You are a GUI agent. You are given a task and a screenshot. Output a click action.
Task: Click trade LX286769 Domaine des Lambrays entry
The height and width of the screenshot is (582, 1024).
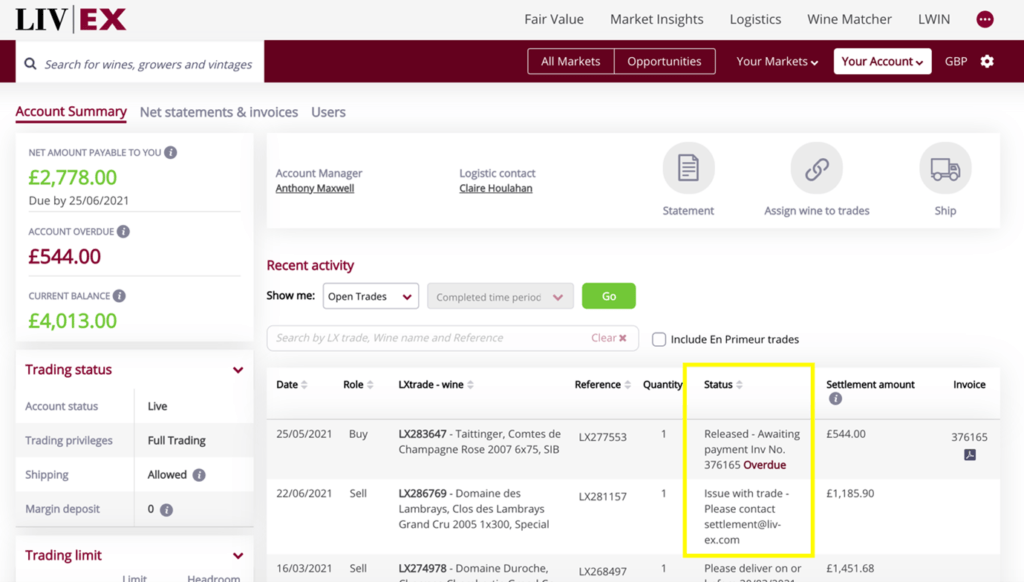pyautogui.click(x=473, y=509)
